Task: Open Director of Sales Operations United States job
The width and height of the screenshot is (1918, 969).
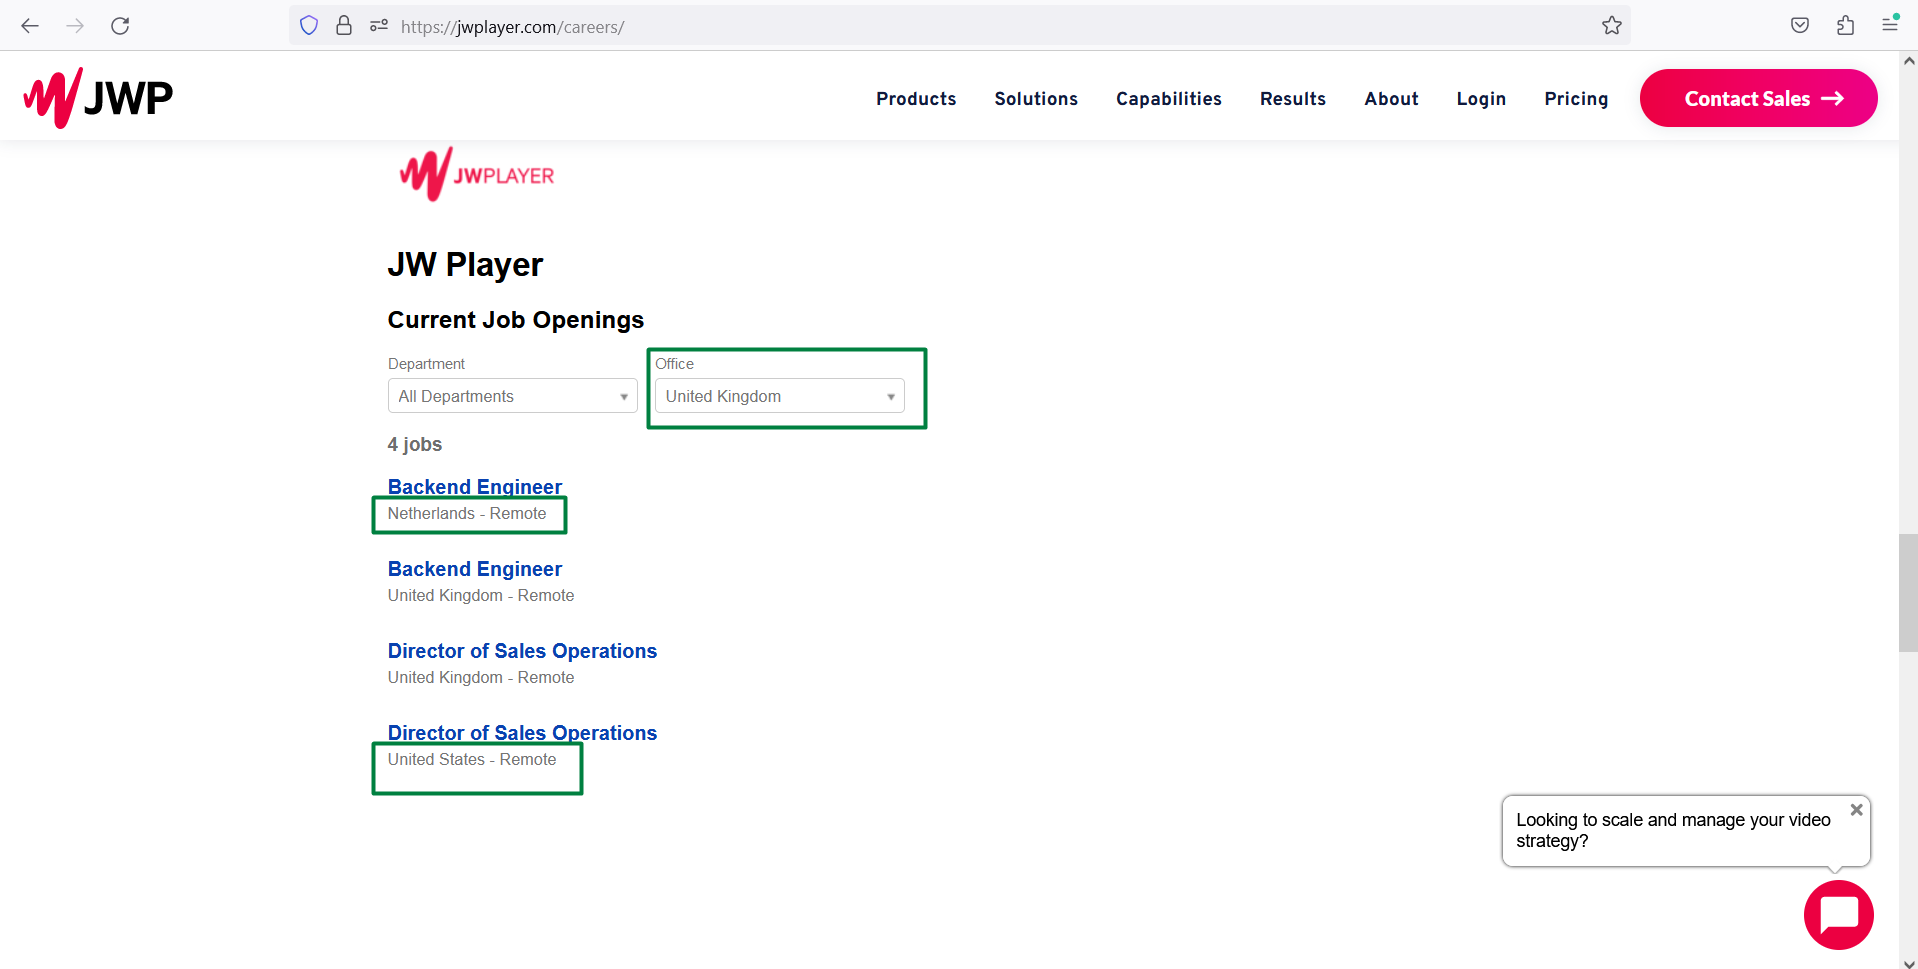Action: [x=522, y=733]
